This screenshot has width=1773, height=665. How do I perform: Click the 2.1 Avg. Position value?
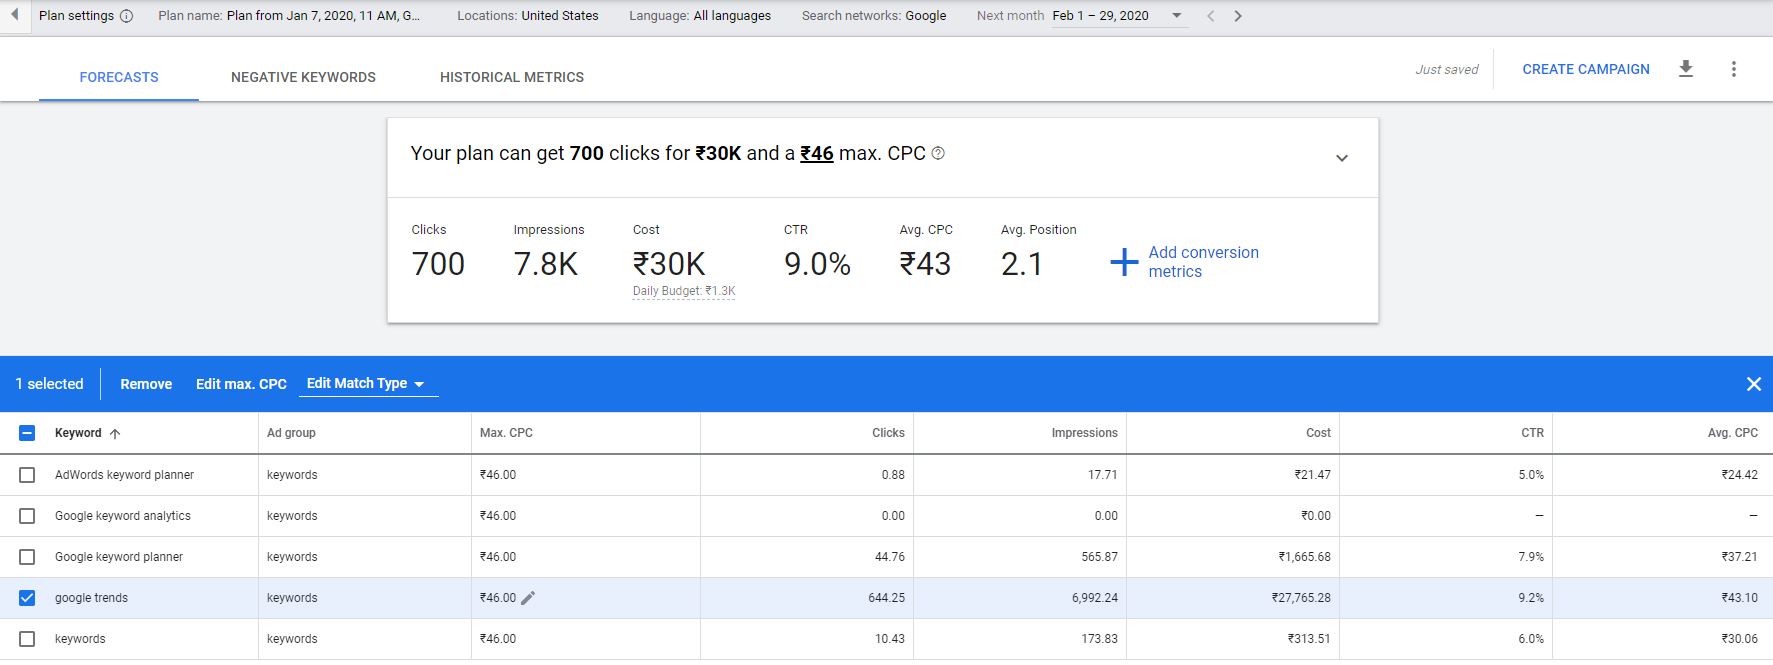(x=1022, y=264)
